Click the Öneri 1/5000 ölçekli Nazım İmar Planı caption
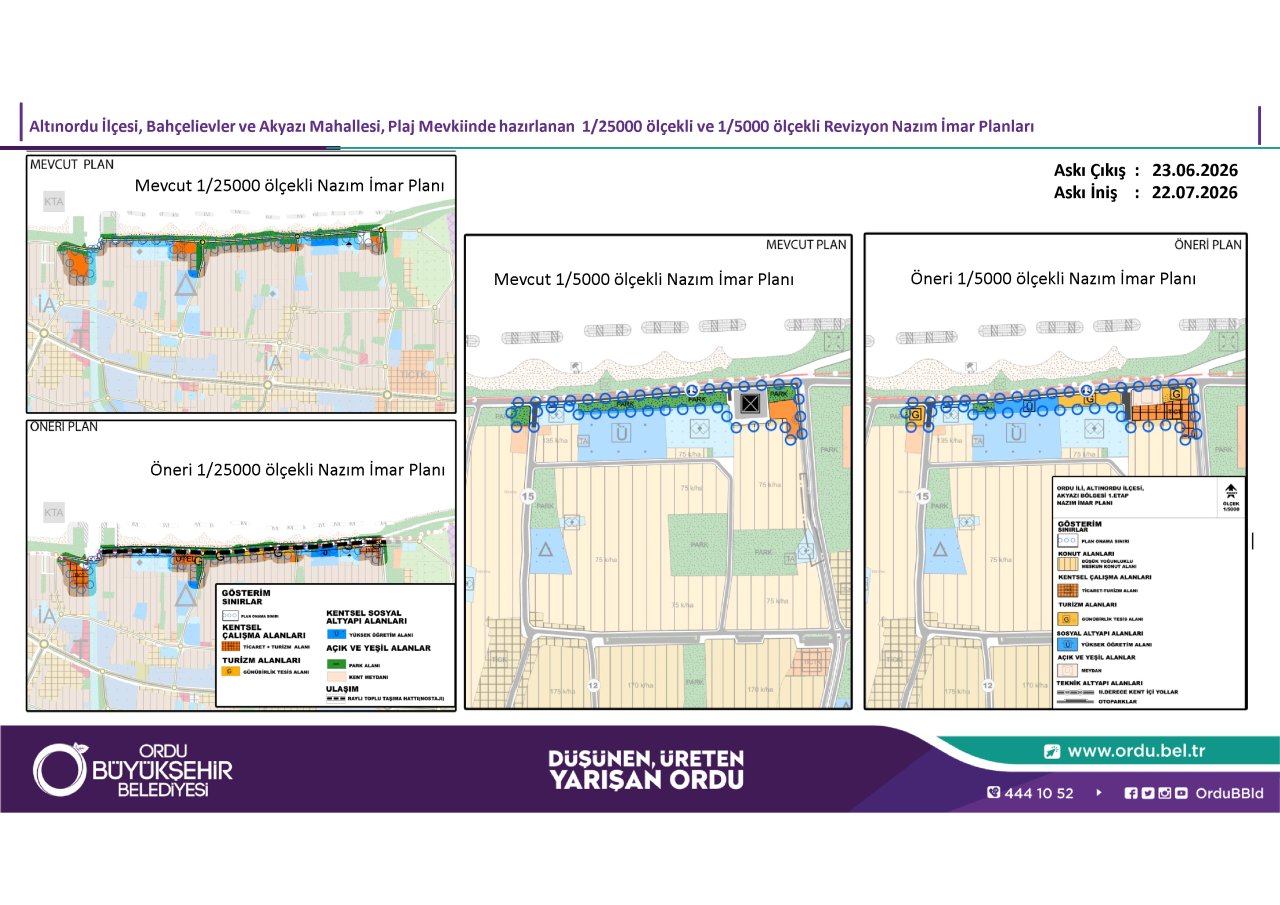 pyautogui.click(x=1053, y=279)
